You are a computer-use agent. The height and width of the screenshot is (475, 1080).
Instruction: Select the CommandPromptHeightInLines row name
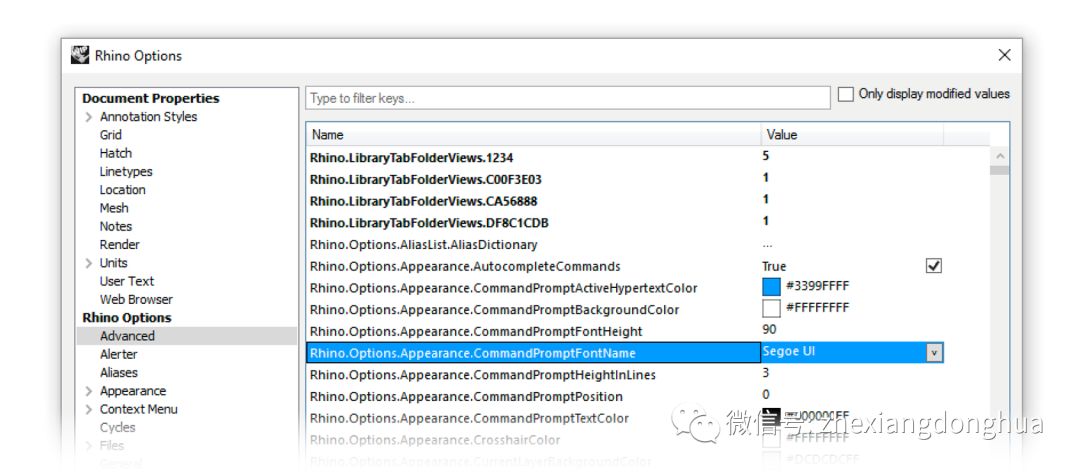(x=483, y=375)
